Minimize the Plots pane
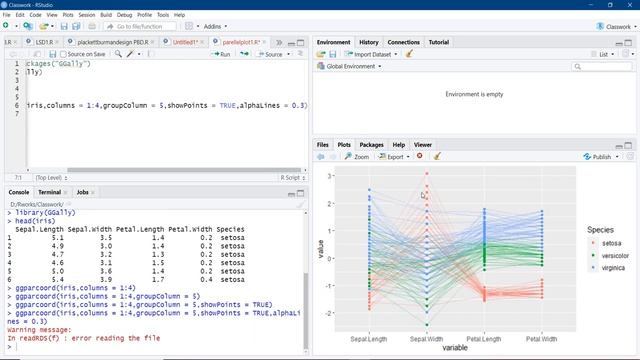This screenshot has width=640, height=360. (x=619, y=146)
